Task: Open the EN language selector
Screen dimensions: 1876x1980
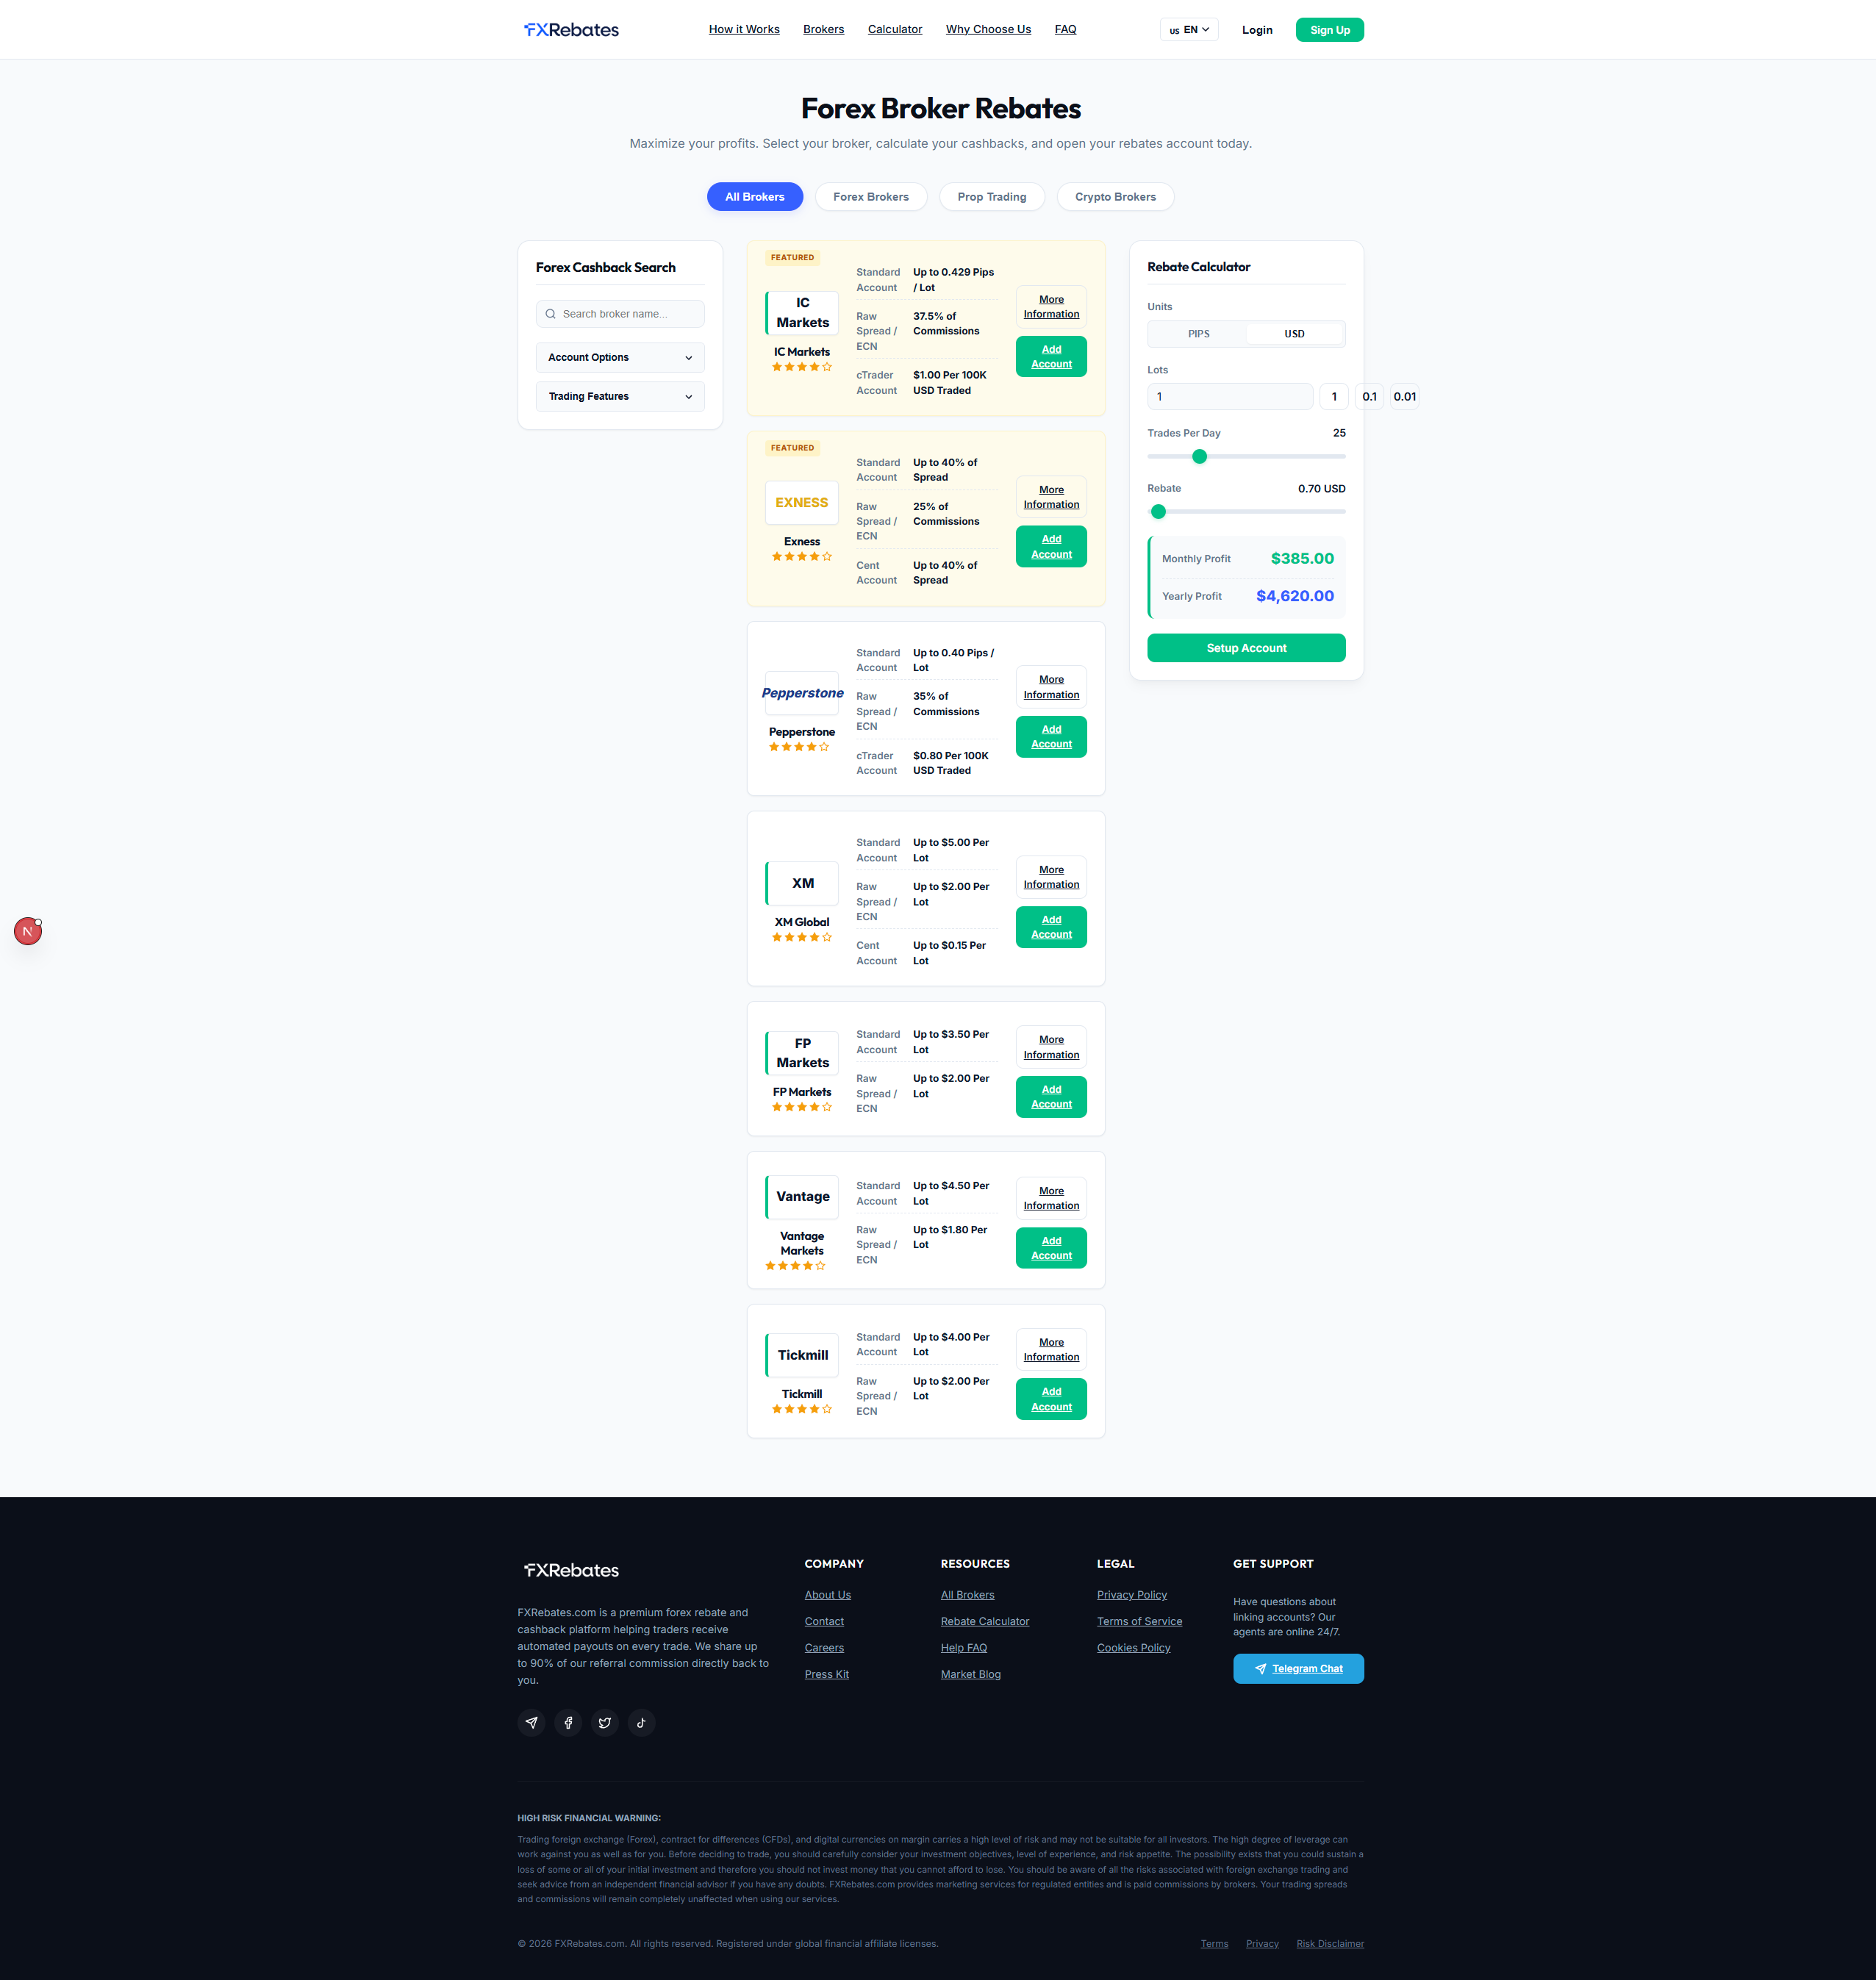Action: pyautogui.click(x=1189, y=30)
